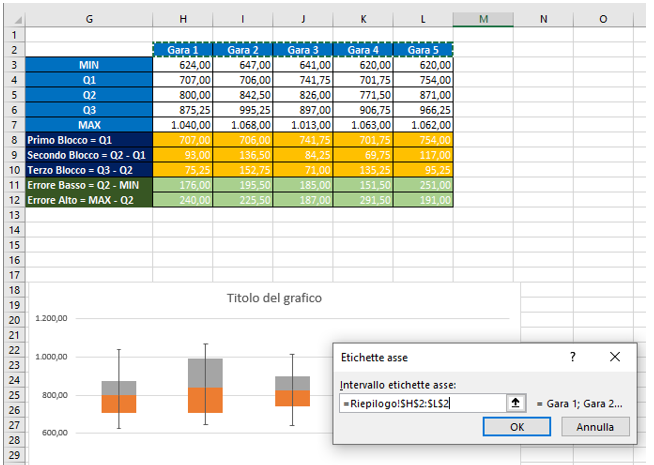
Task: Close the Etichette asse dialog
Action: [x=615, y=356]
